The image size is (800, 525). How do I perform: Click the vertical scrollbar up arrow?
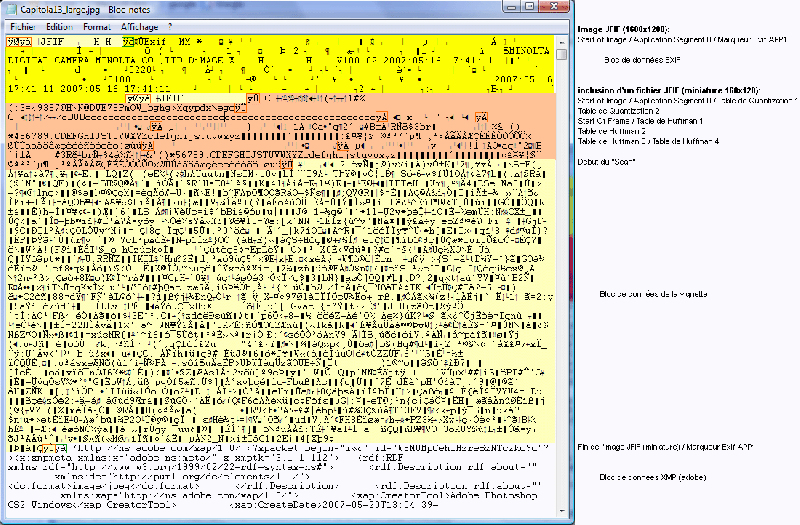[x=562, y=42]
